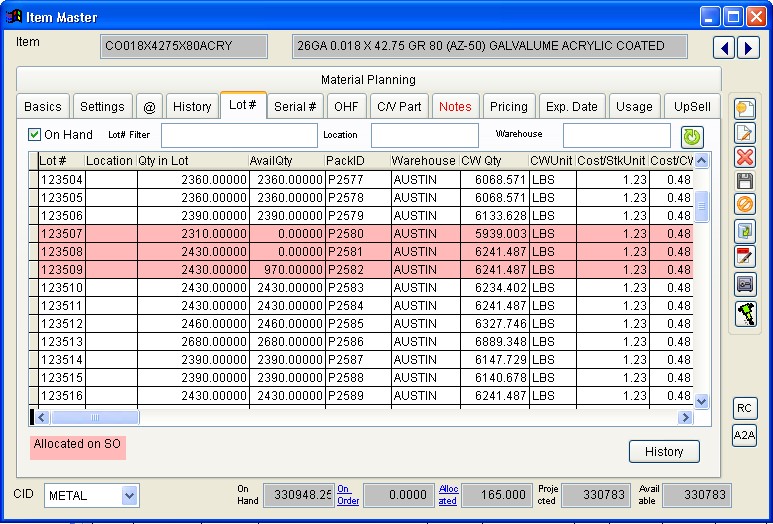Uncheck the On Hand checkbox
The image size is (773, 524).
(35, 135)
